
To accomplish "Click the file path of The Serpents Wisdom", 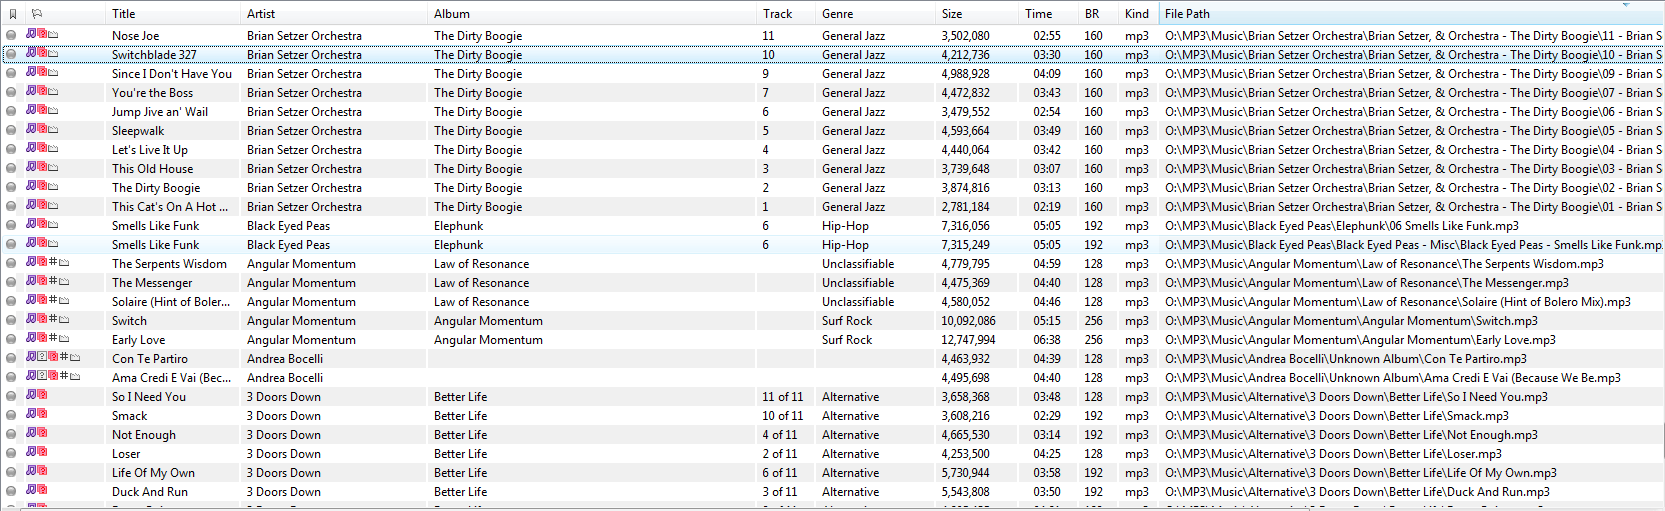I will point(1383,264).
